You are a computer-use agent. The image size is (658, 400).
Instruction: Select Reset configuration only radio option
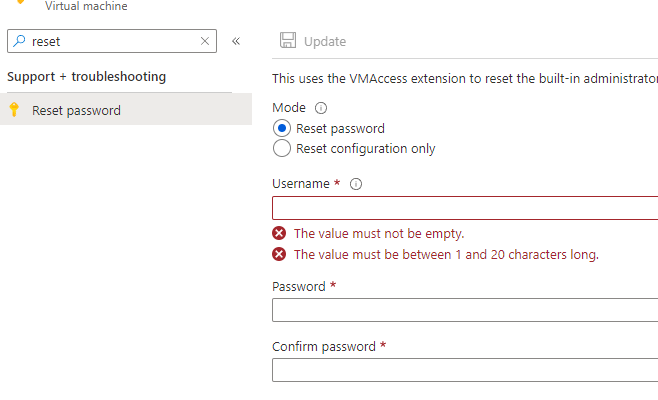coord(282,148)
